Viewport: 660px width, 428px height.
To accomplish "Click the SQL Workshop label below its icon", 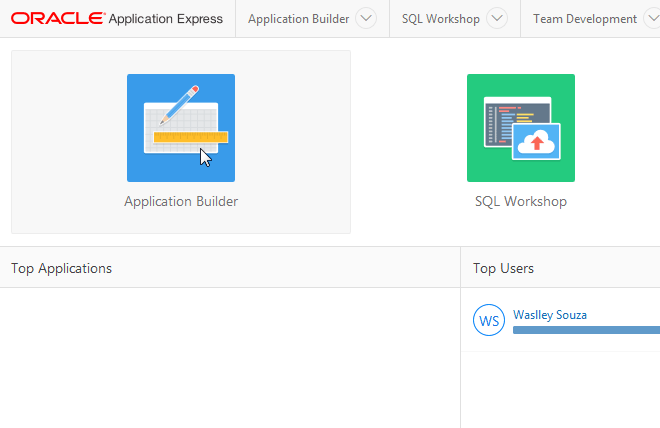I will [520, 201].
